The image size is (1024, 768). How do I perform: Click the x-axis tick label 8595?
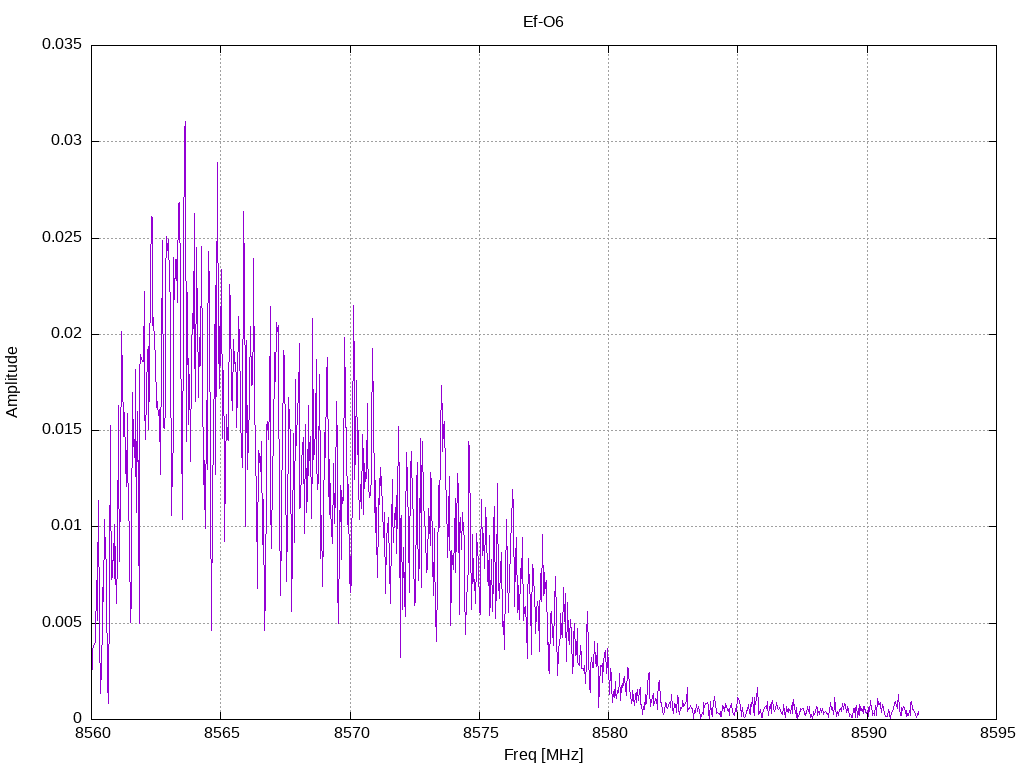997,733
